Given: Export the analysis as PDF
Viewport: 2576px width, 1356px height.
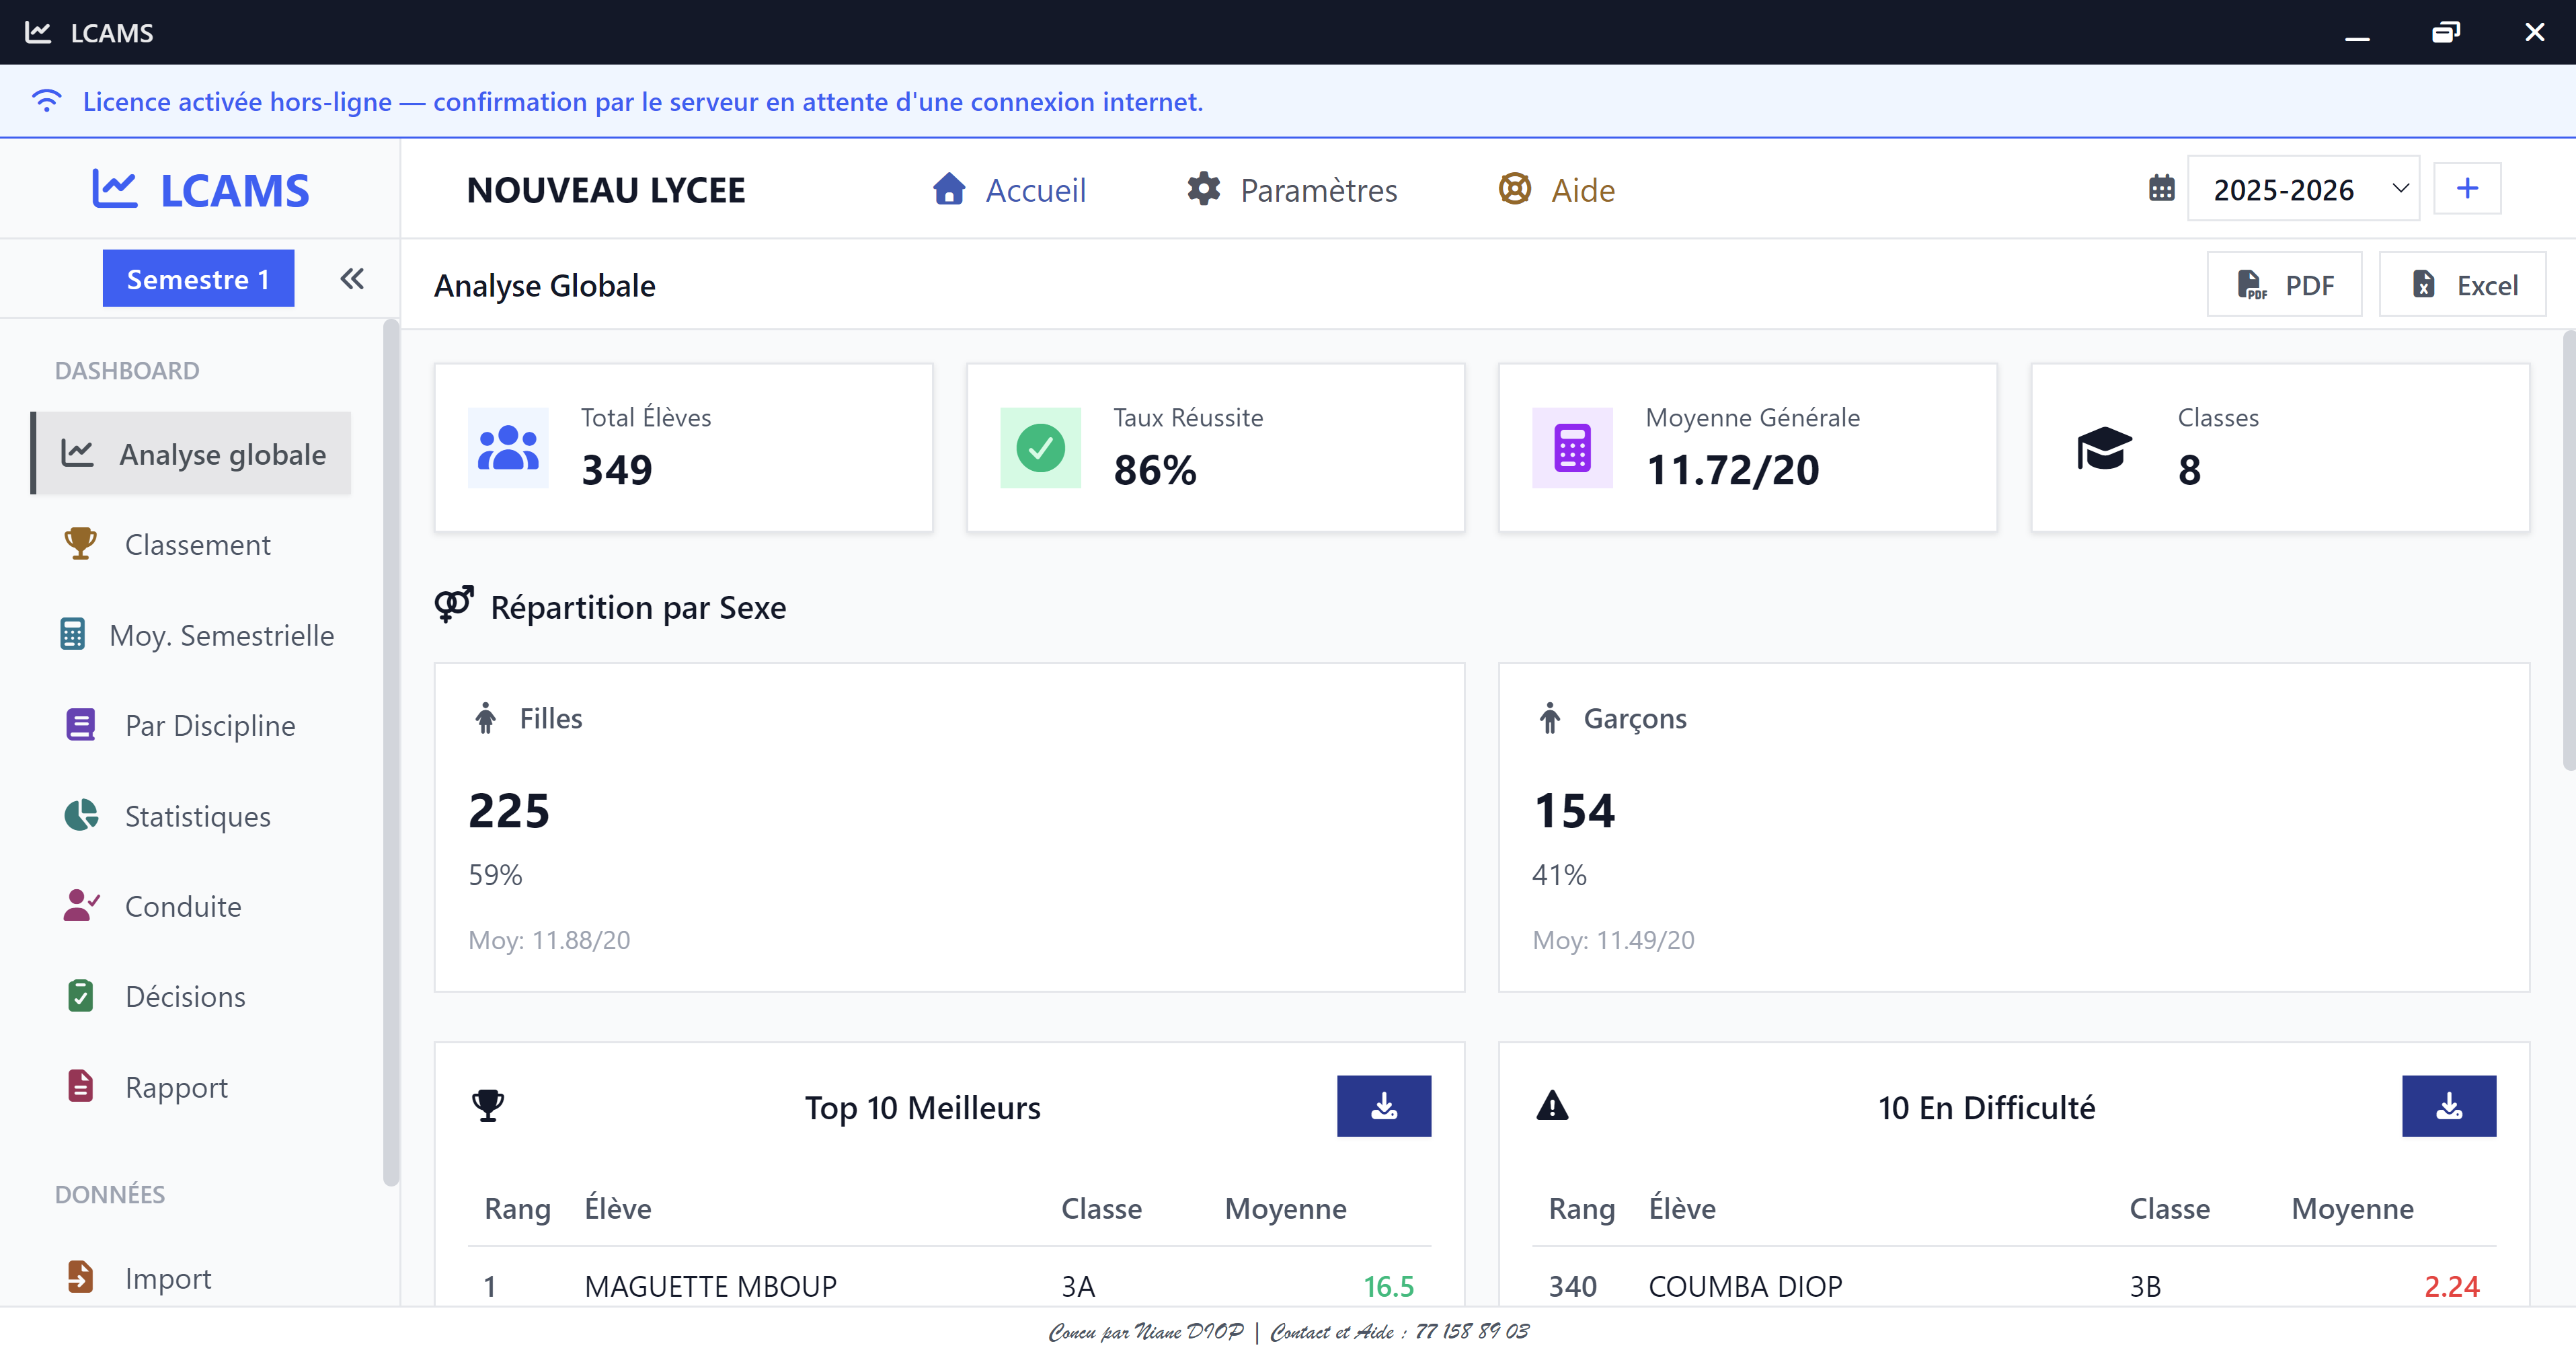Looking at the screenshot, I should 2284,285.
